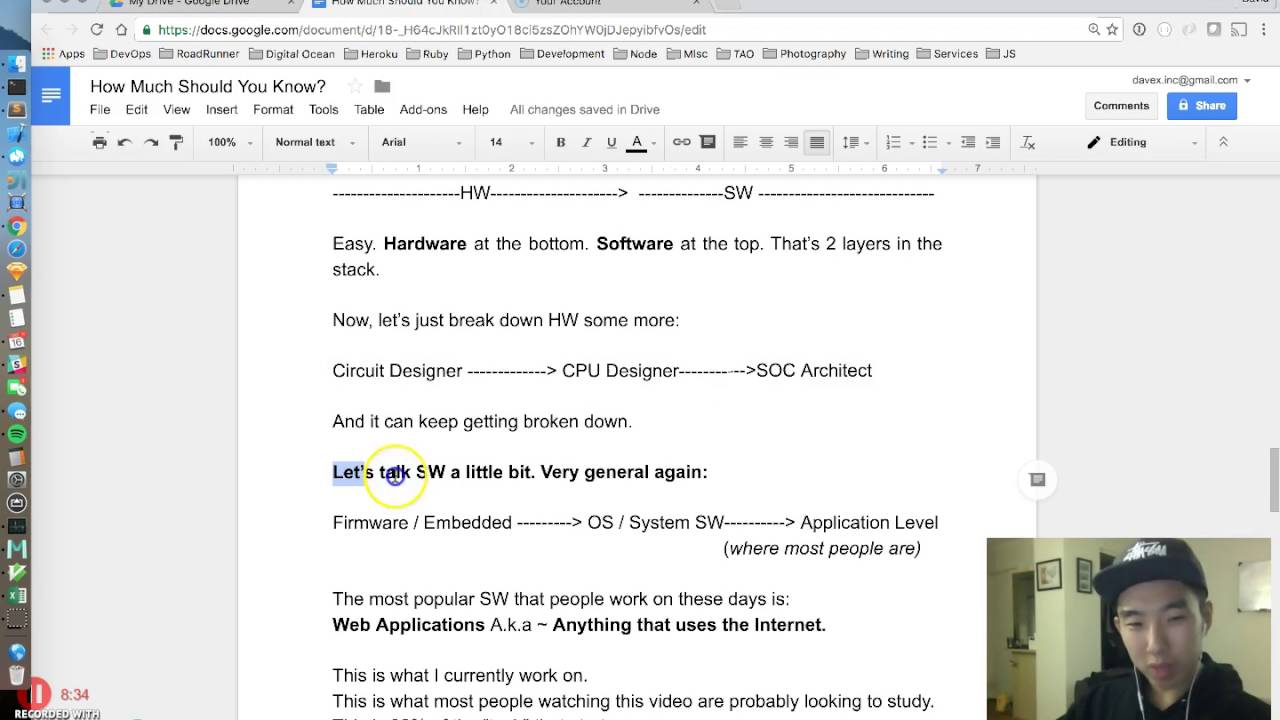Image resolution: width=1280 pixels, height=720 pixels.
Task: Open the Help menu
Action: 475,109
